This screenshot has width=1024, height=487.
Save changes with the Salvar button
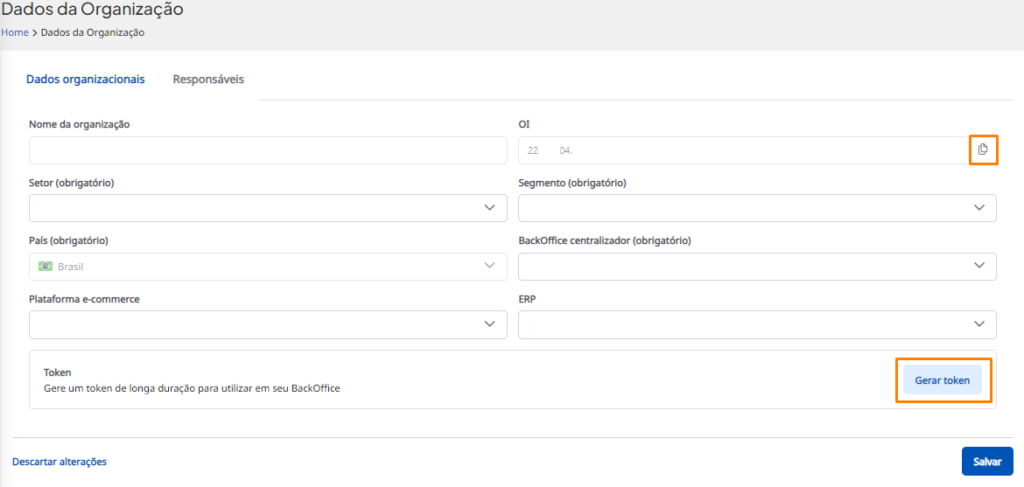[x=987, y=461]
